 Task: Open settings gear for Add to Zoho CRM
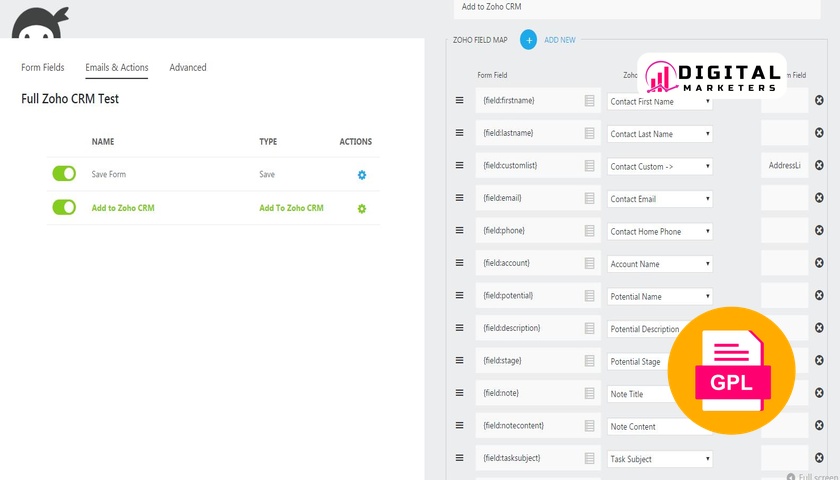362,208
